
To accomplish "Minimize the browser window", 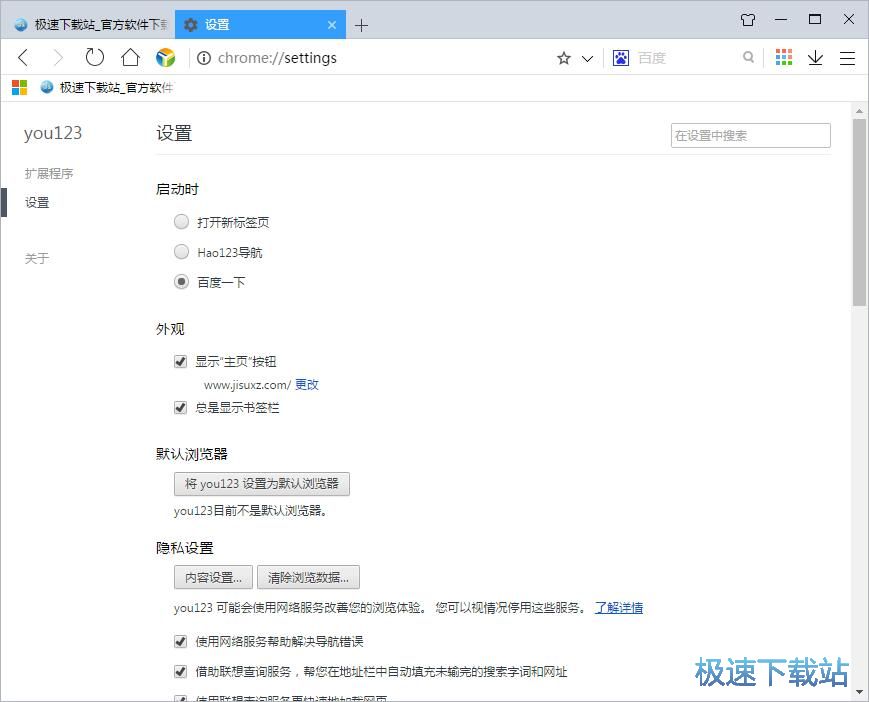I will coord(781,20).
